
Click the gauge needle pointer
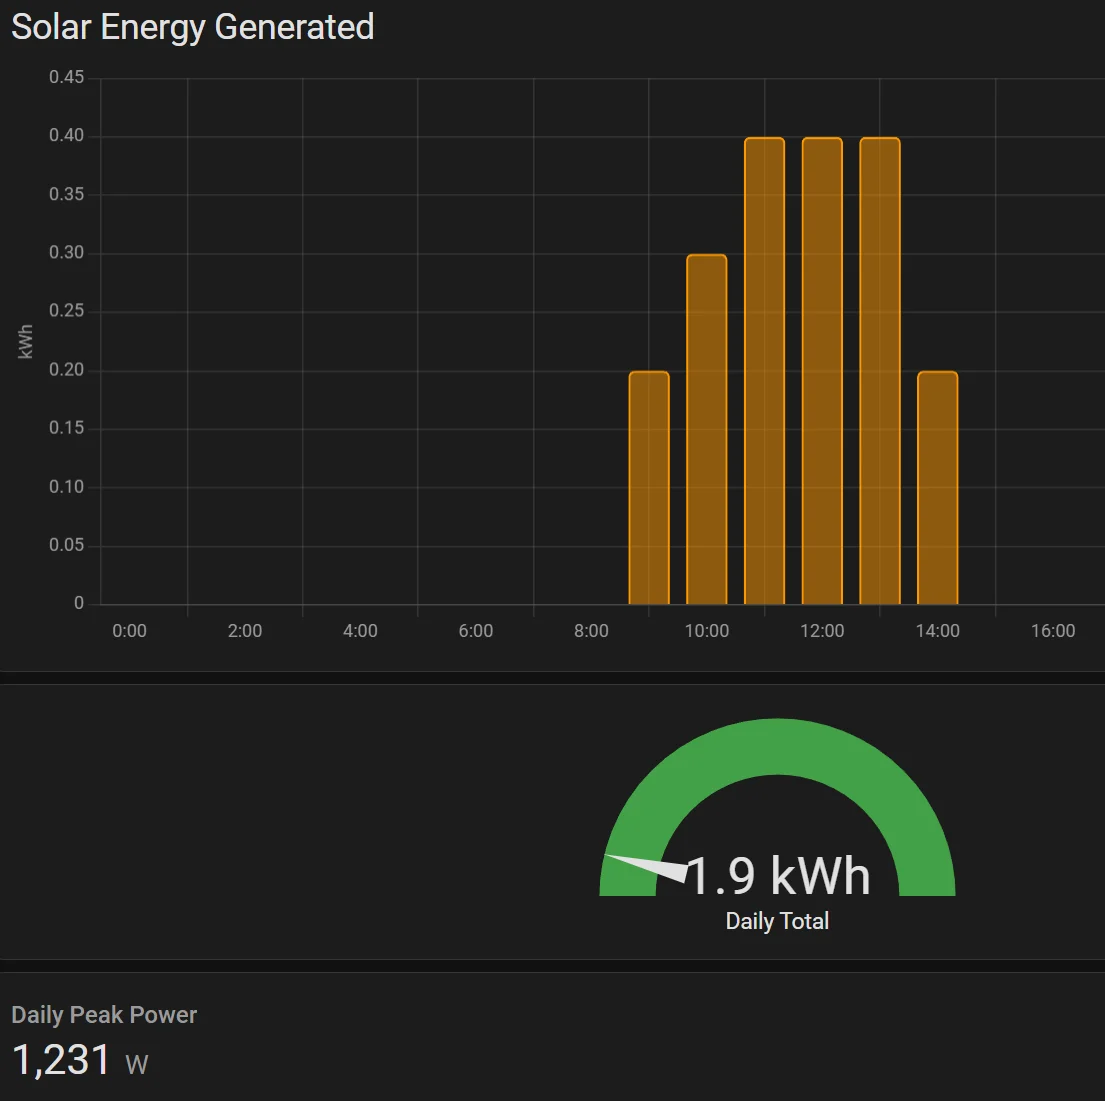click(x=647, y=868)
